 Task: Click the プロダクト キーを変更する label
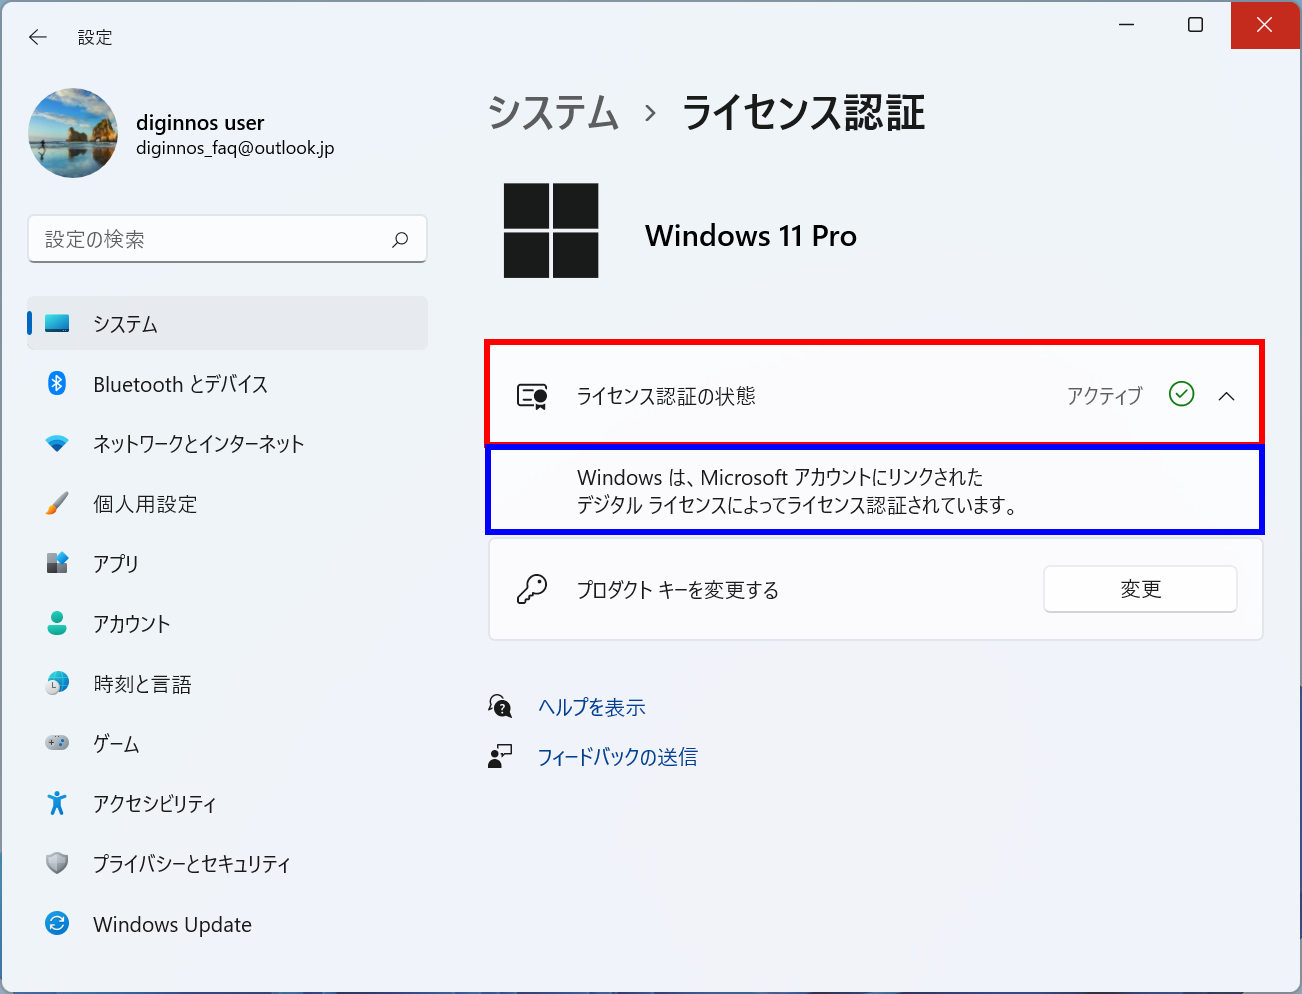coord(678,590)
